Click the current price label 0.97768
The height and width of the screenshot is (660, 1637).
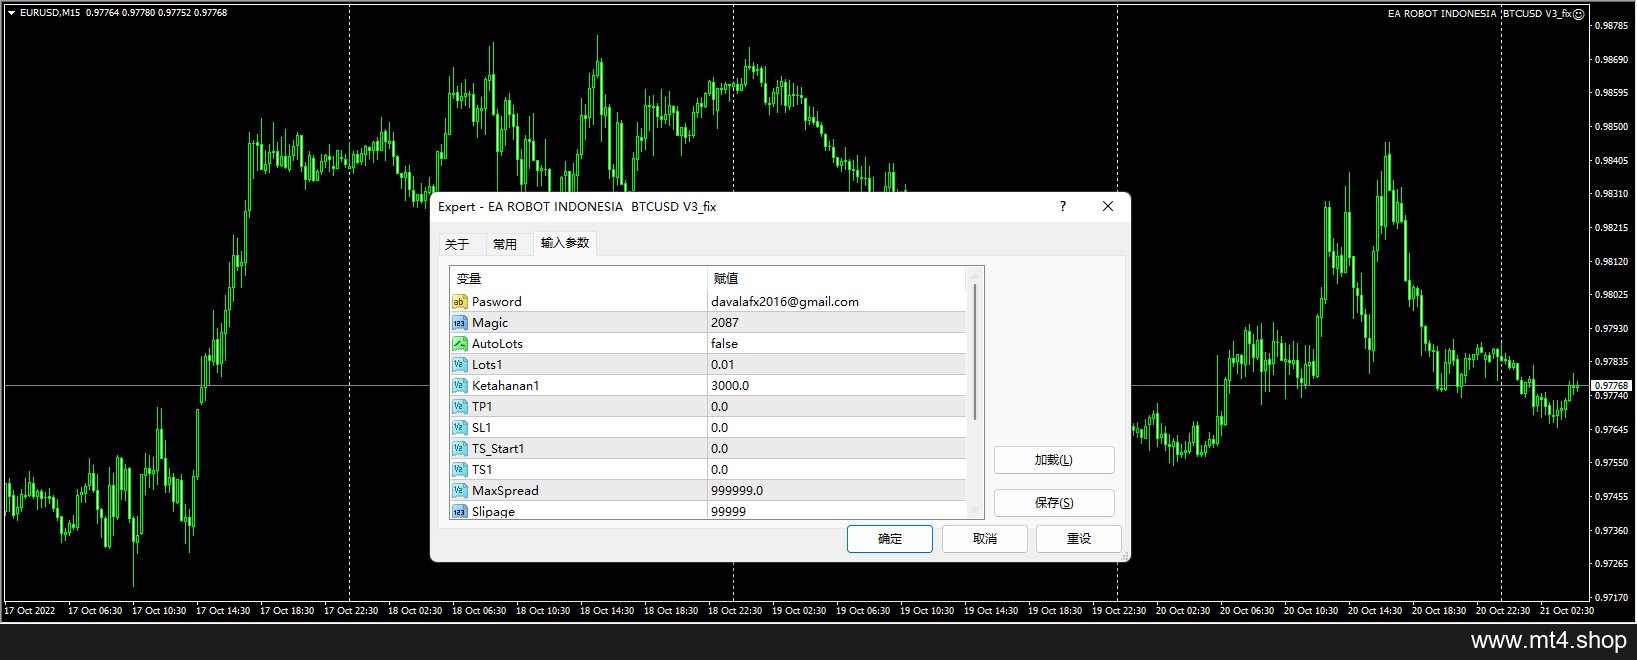[x=1611, y=385]
